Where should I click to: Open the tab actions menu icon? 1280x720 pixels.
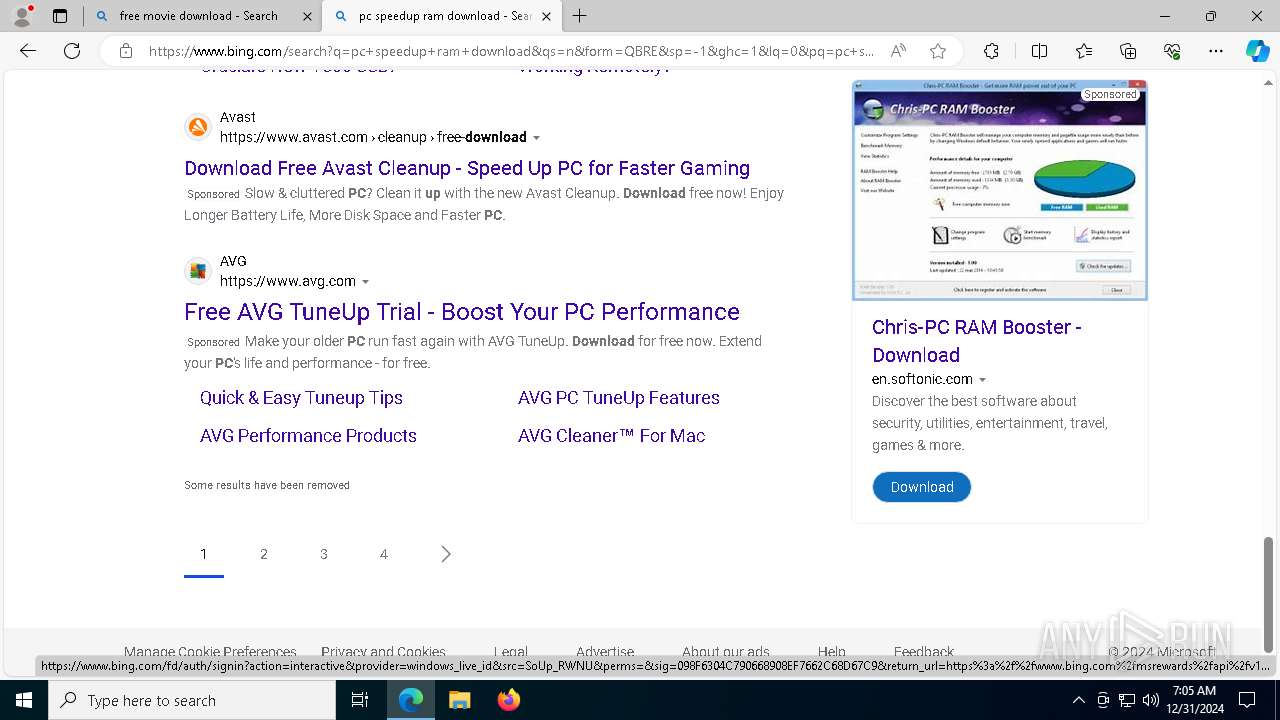point(60,16)
